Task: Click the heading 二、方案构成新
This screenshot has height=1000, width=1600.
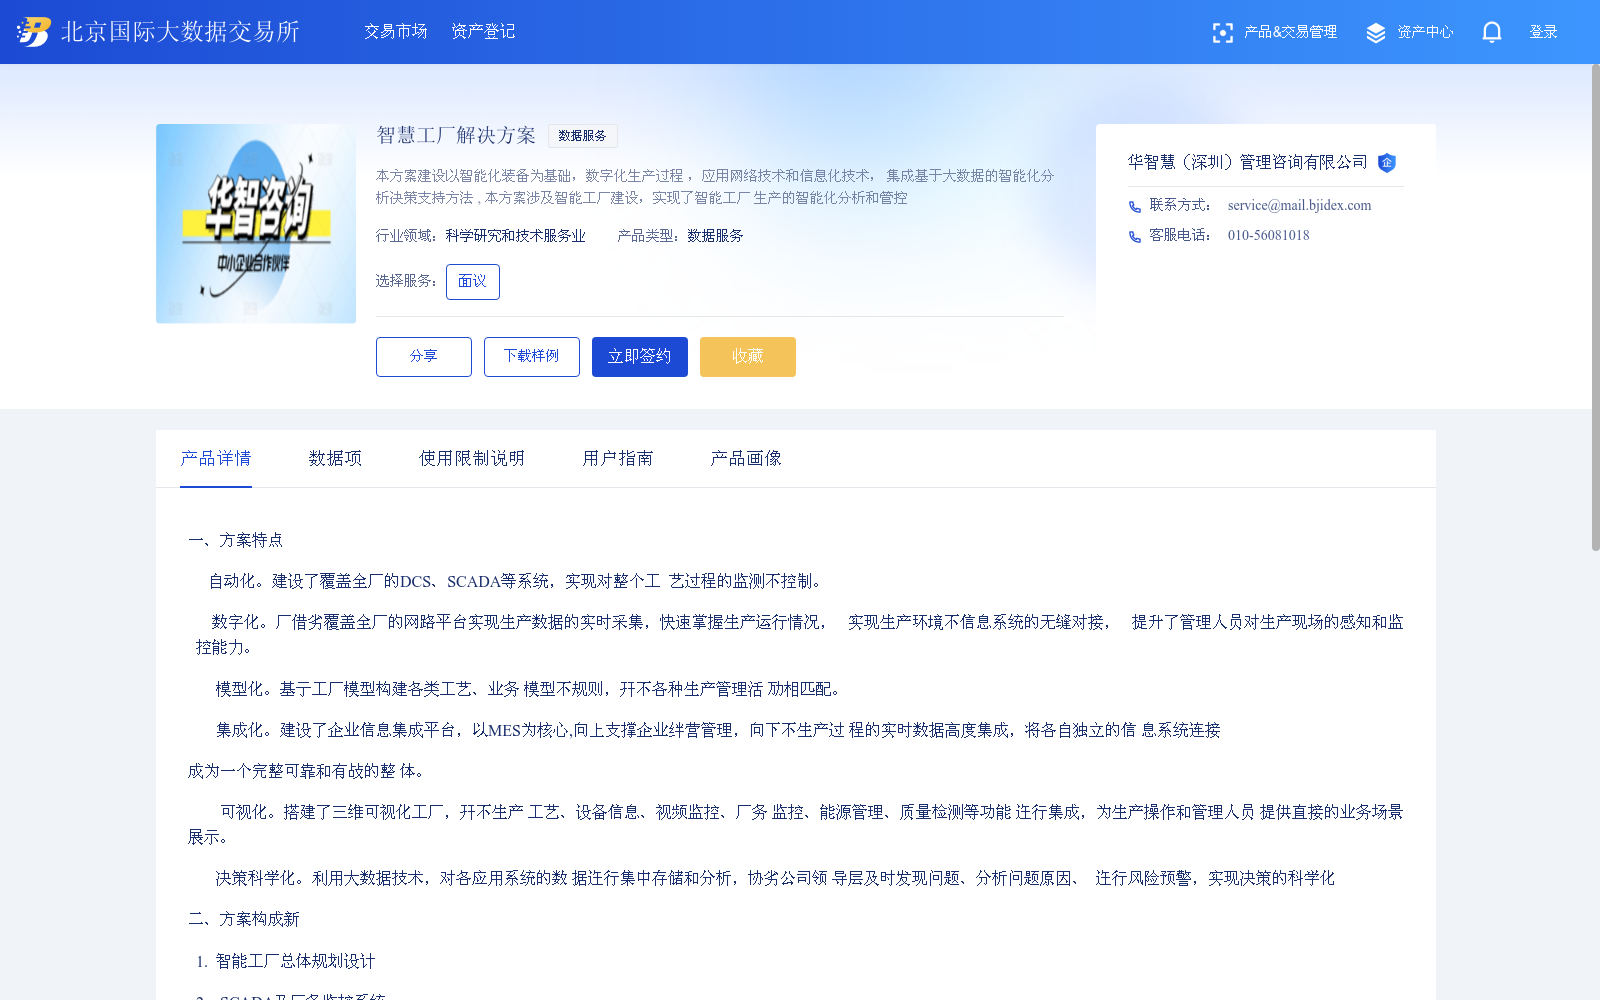Action: 244,919
